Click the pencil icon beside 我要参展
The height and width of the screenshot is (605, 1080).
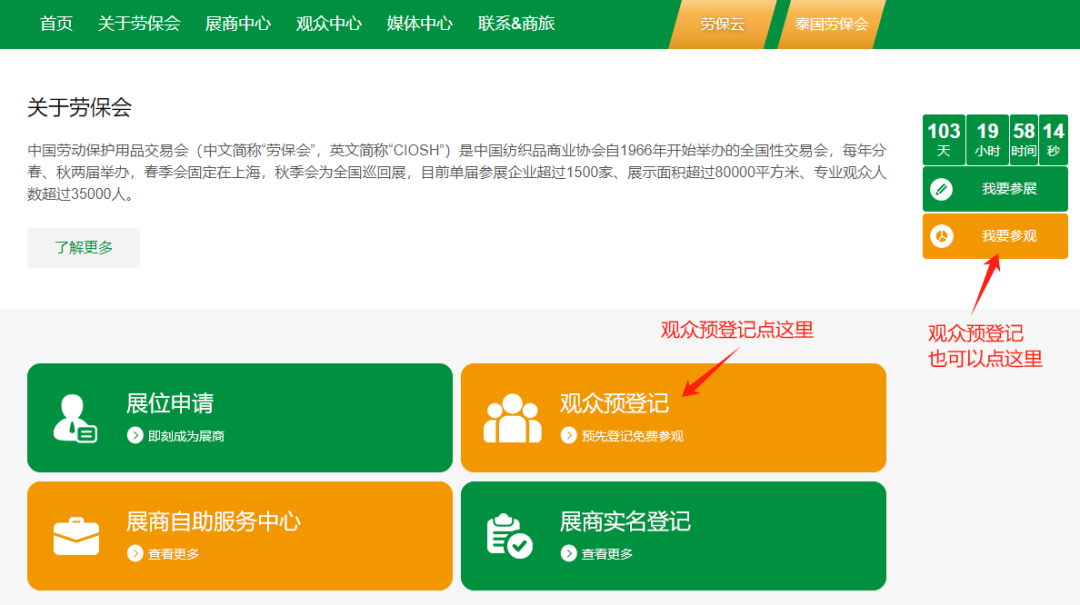(x=942, y=189)
